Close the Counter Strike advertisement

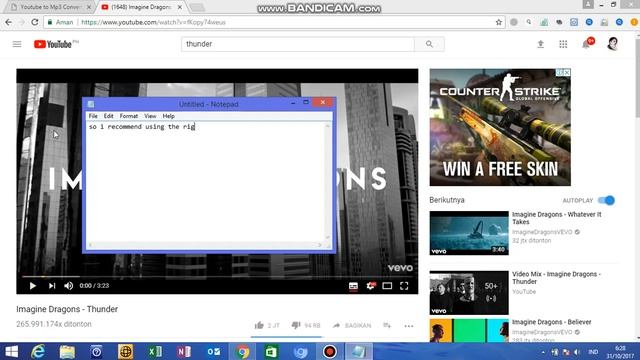567,72
